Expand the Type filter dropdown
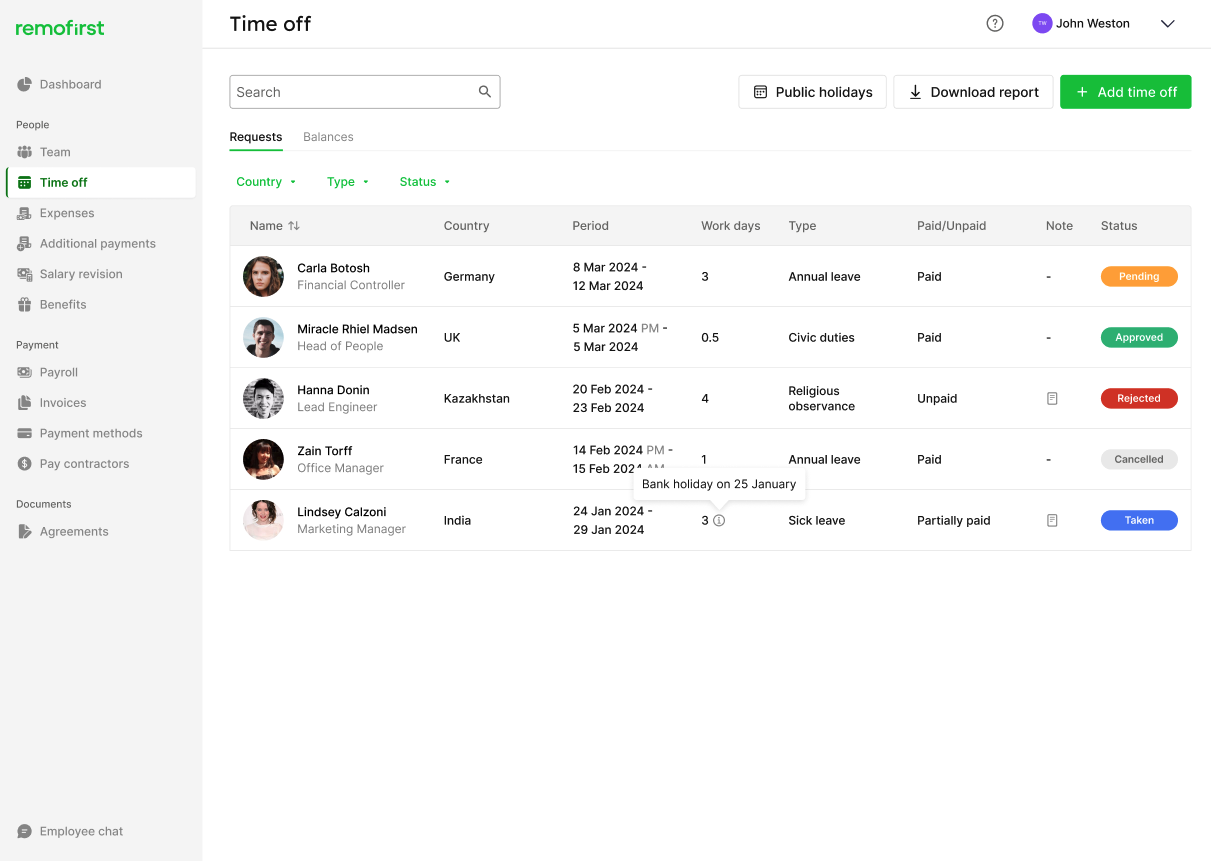The image size is (1211, 861). click(348, 182)
